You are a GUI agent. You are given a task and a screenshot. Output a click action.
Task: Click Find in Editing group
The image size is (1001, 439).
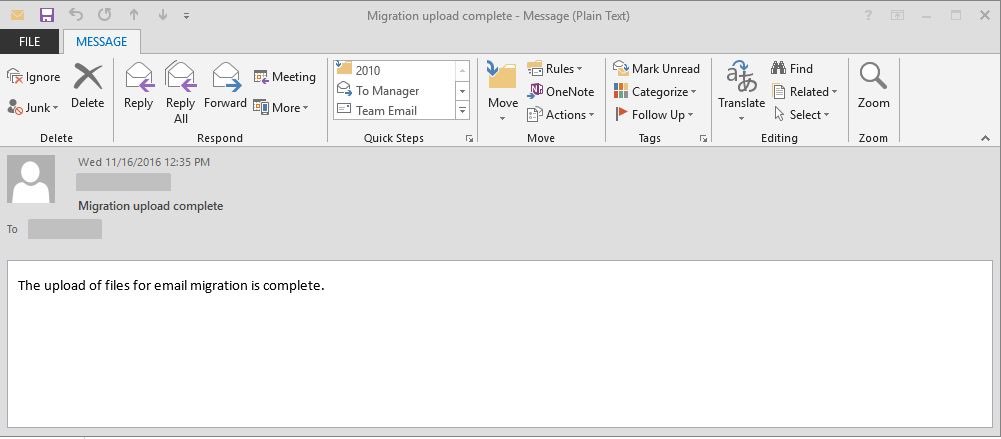click(x=792, y=69)
